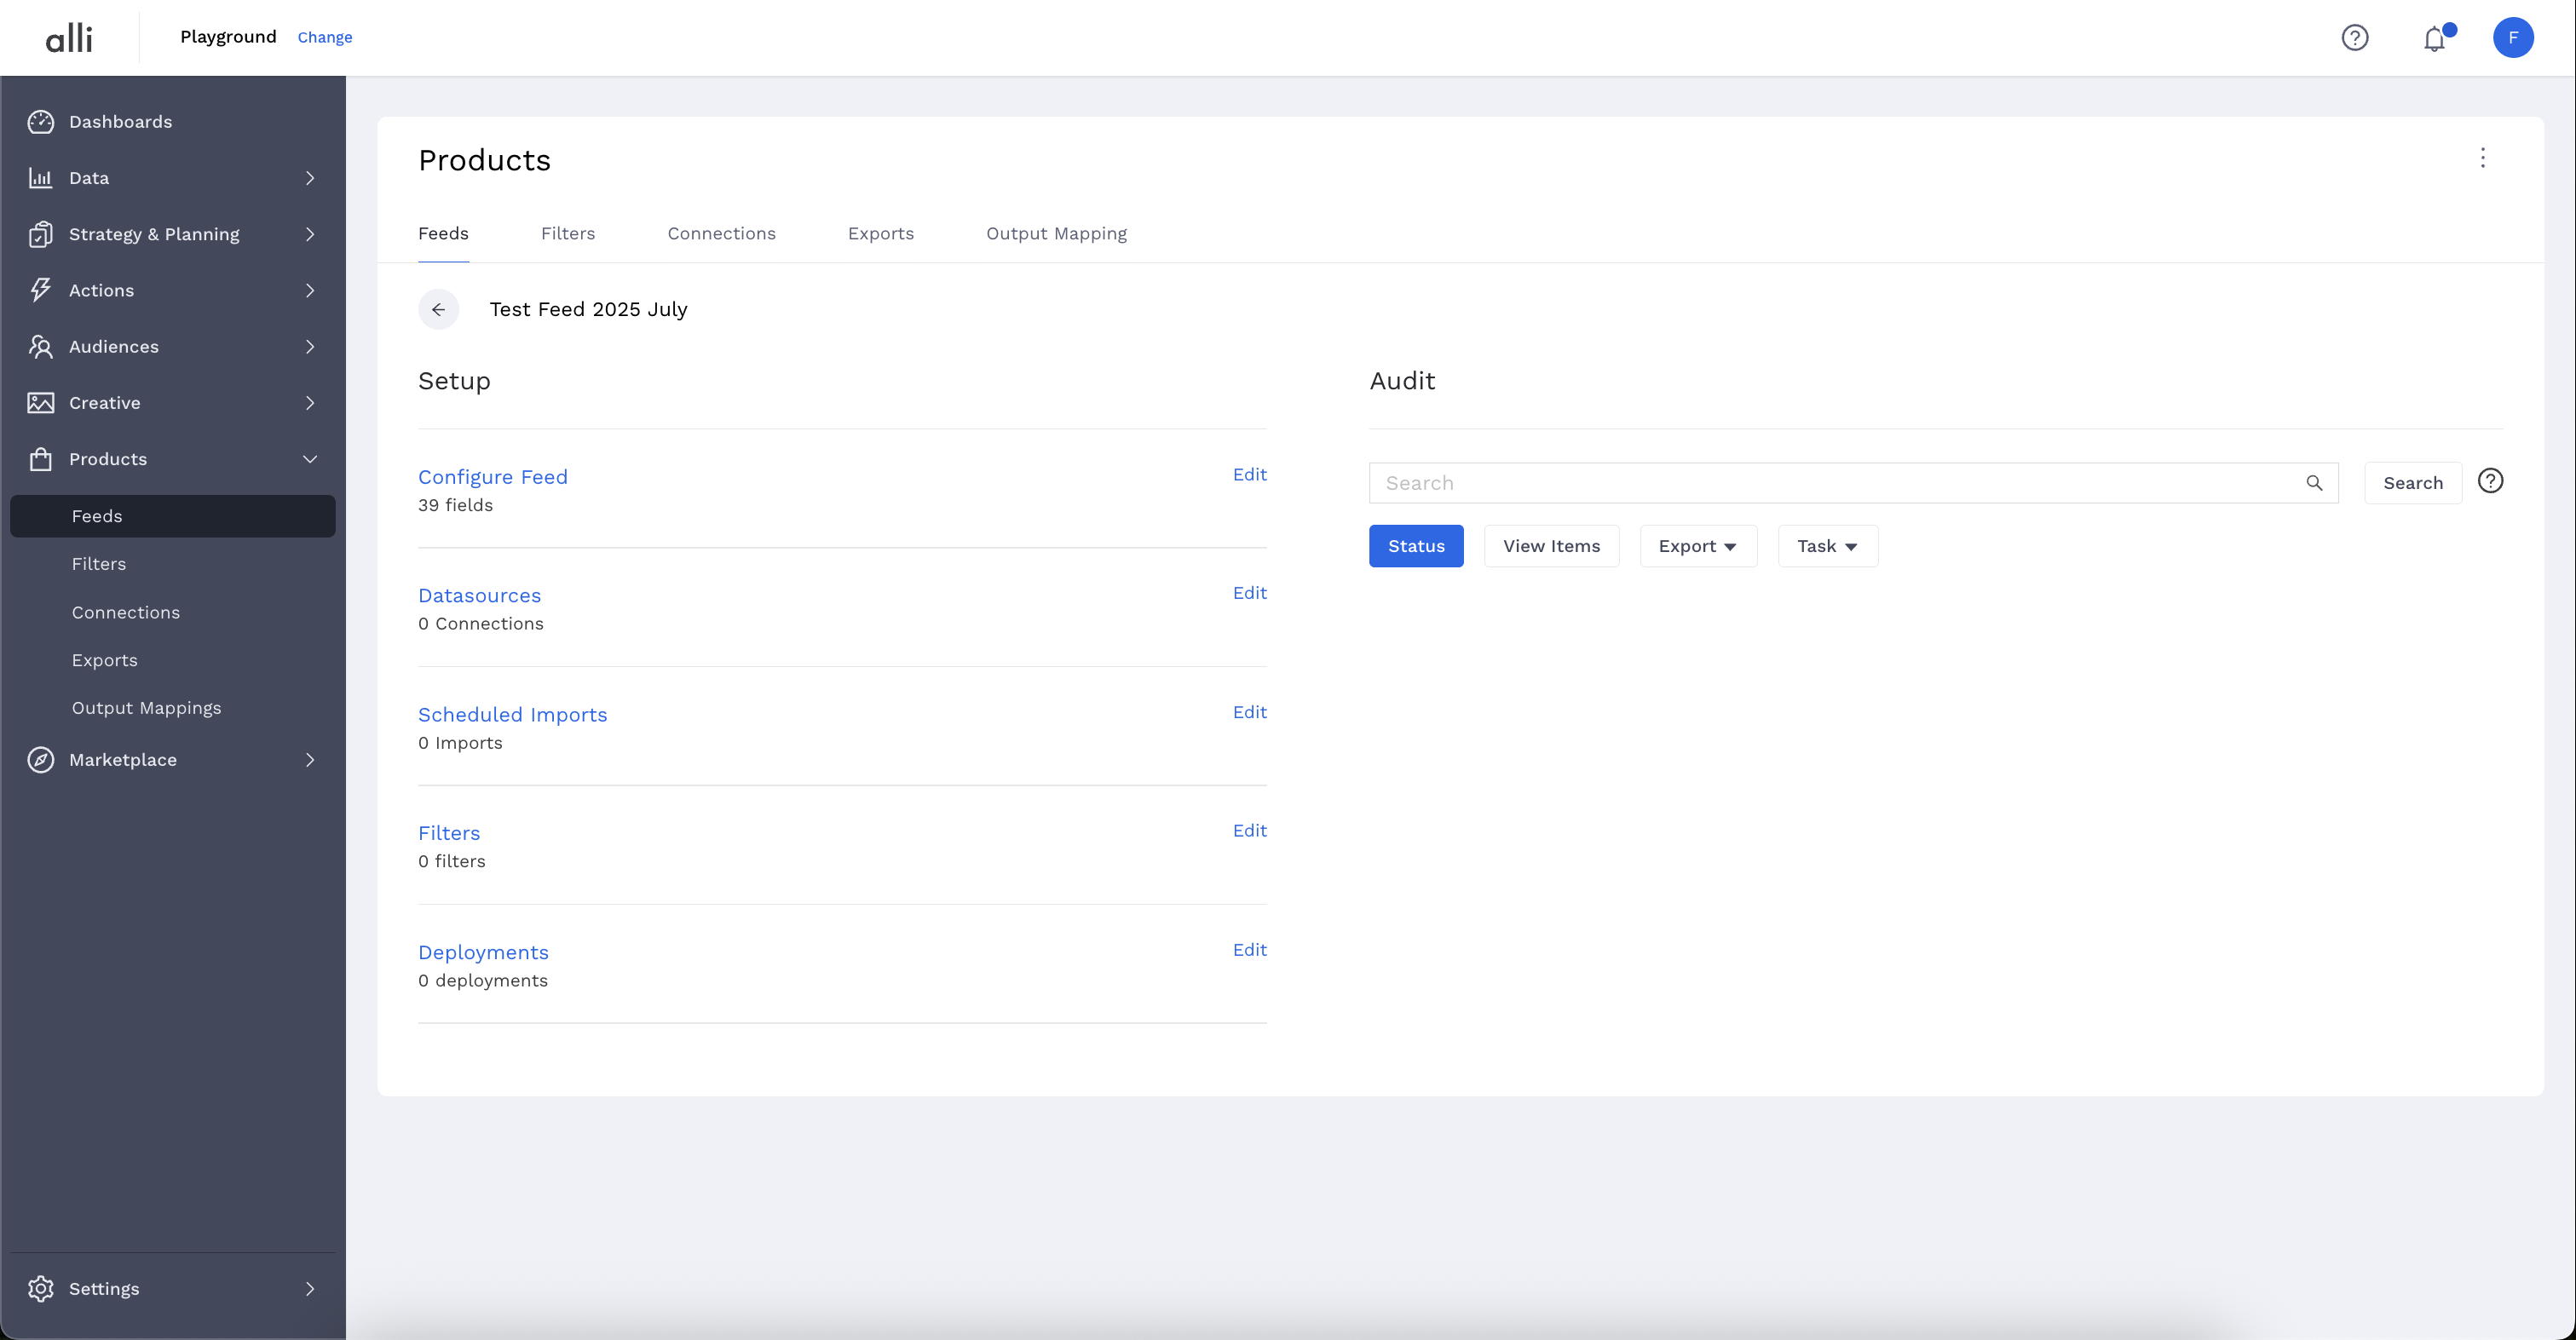Open the Export dropdown
The image size is (2576, 1340).
[x=1697, y=546]
